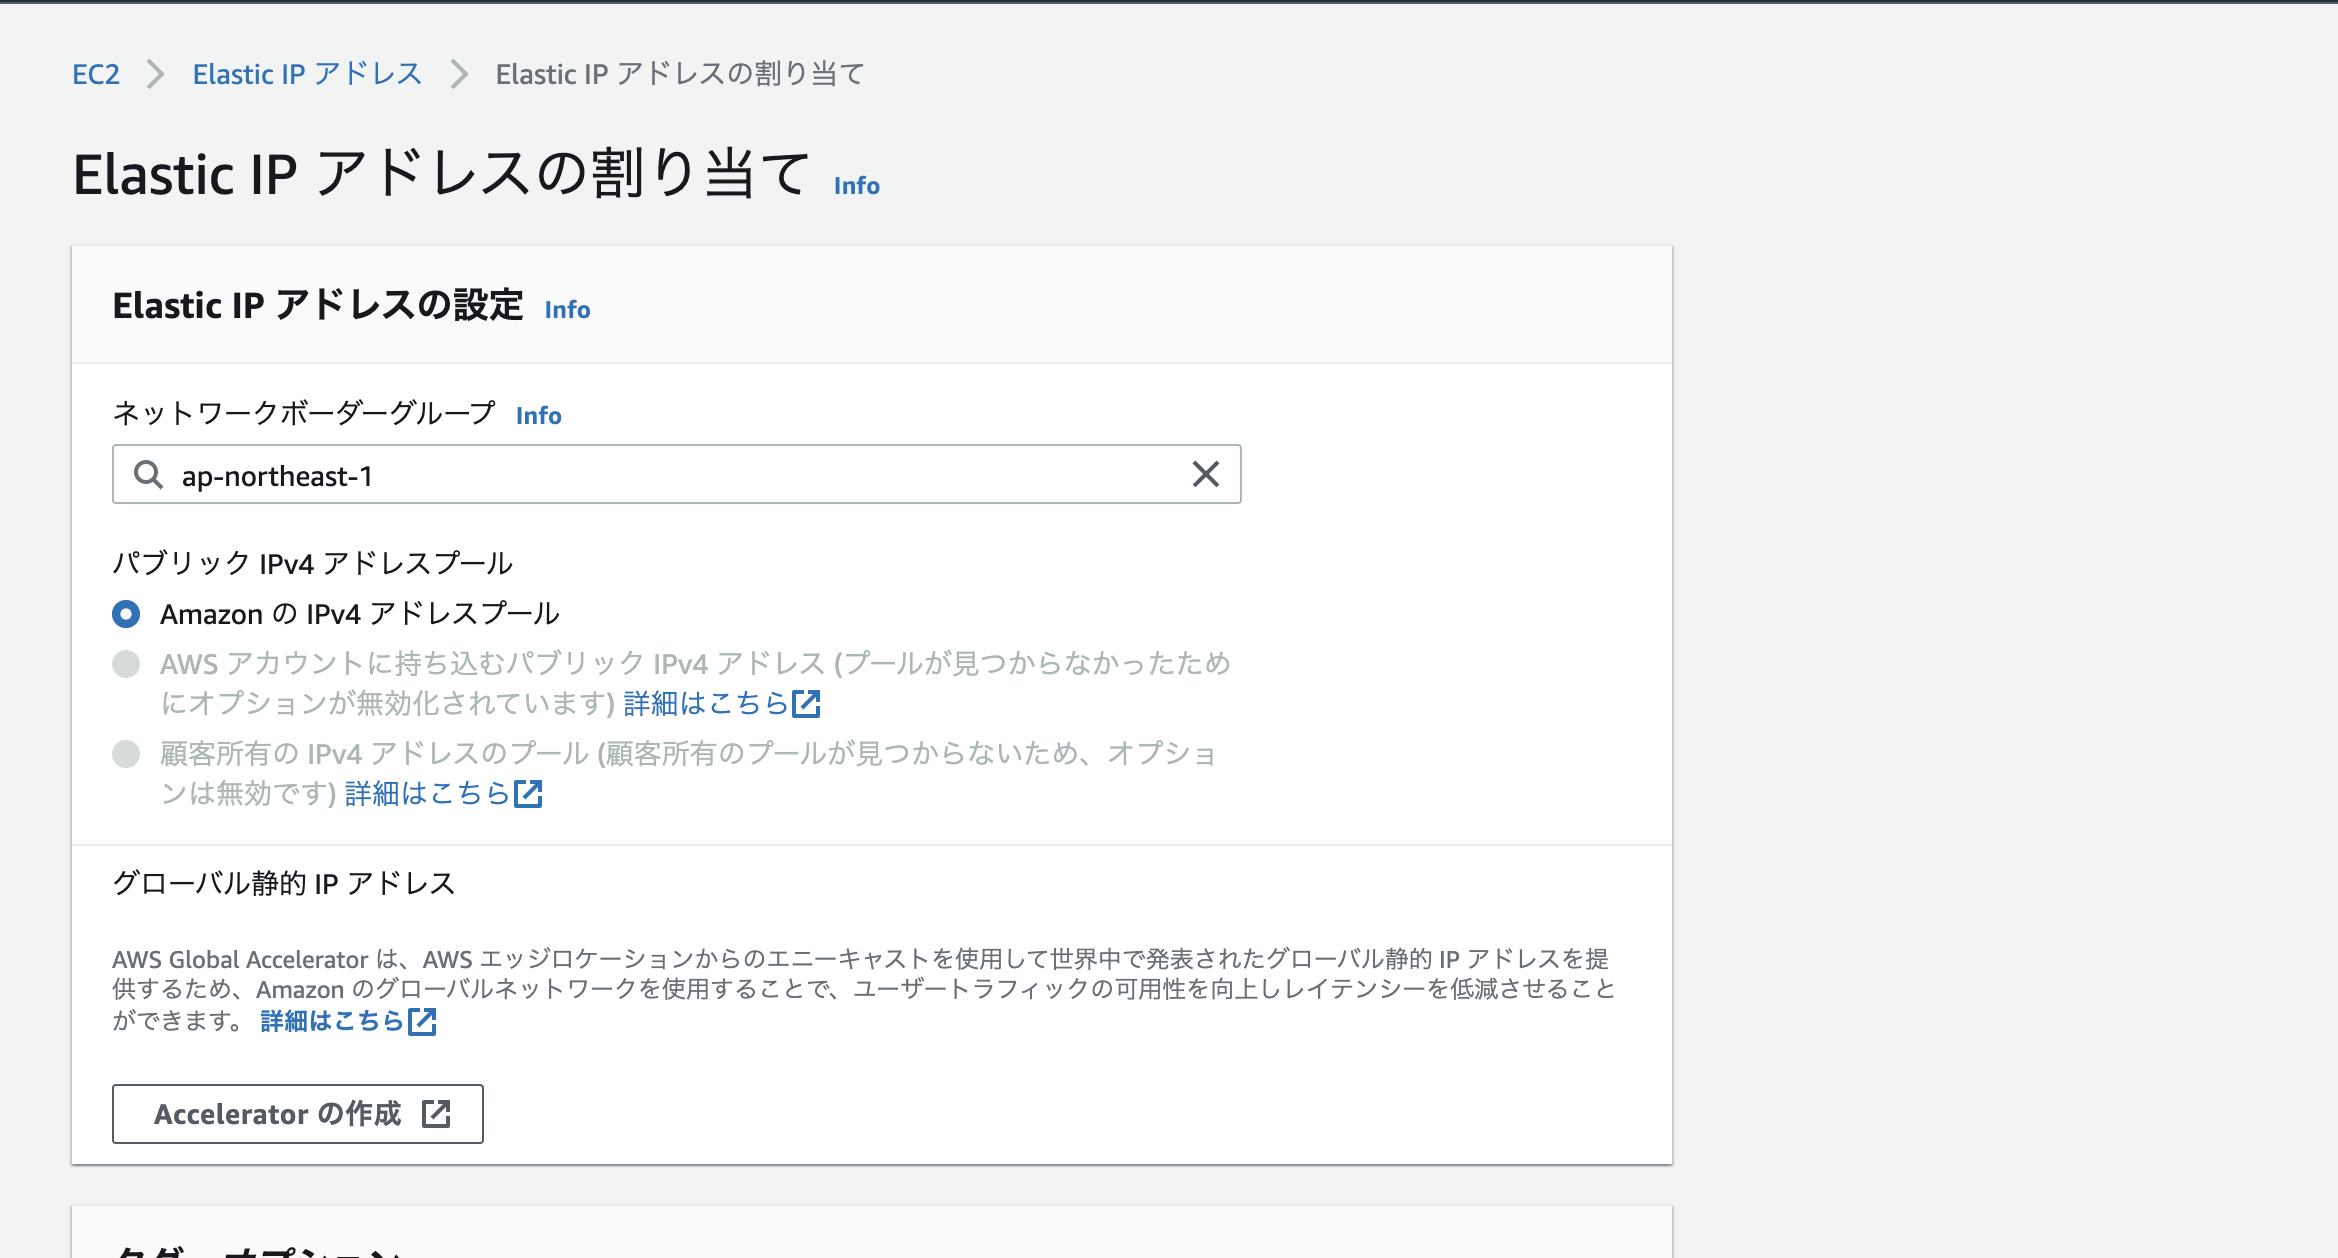This screenshot has height=1258, width=2338.
Task: Click external link icon after Global Accelerator 詳細はこちら
Action: click(423, 1021)
